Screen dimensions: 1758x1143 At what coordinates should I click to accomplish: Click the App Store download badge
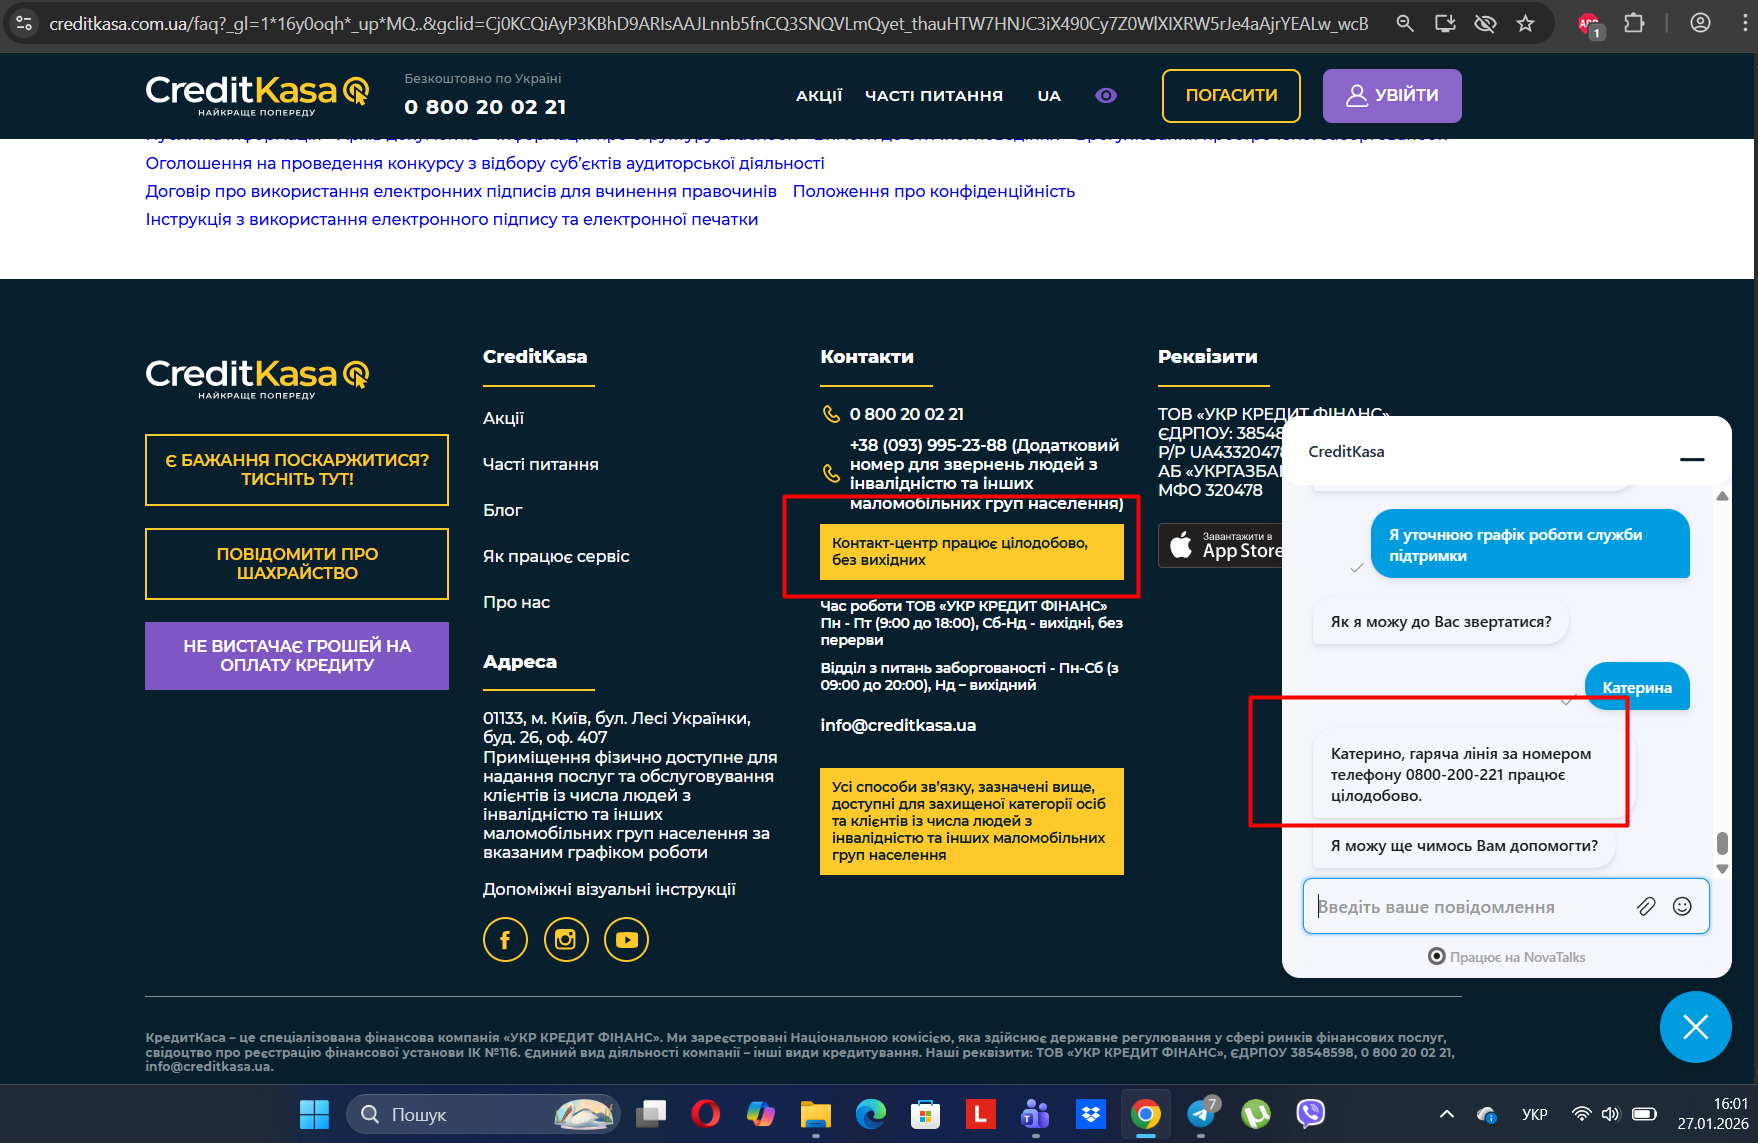coord(1220,545)
